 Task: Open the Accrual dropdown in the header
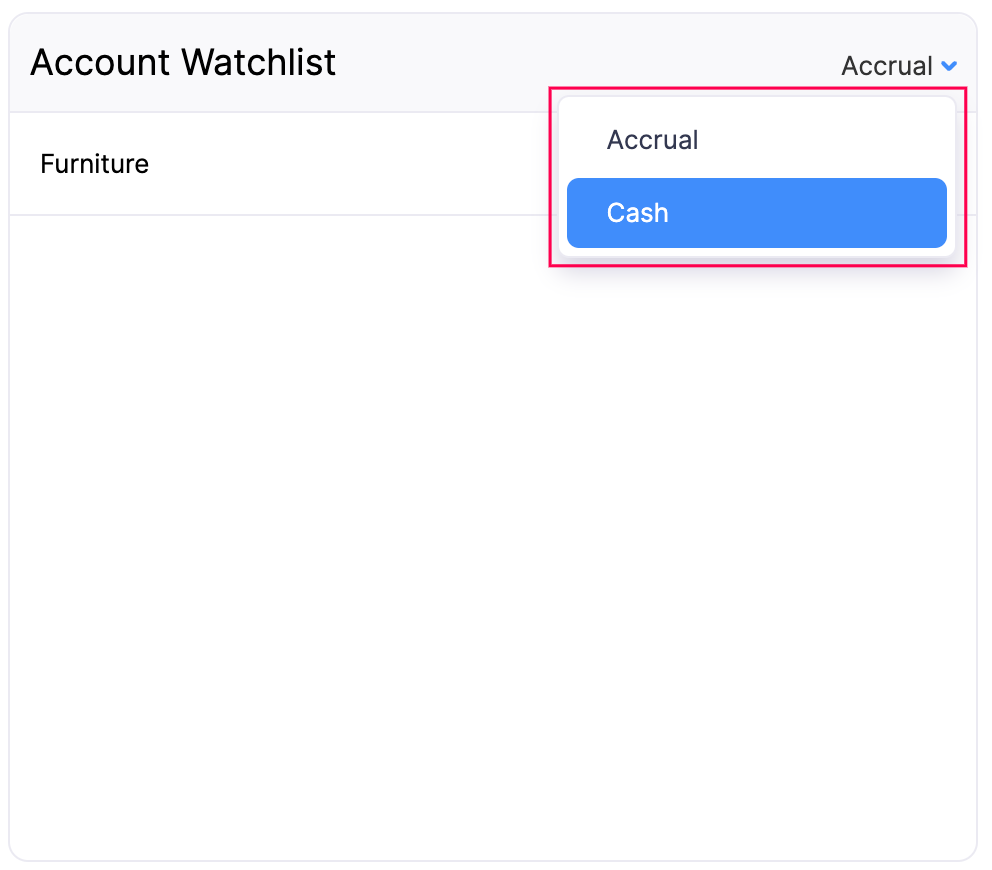pyautogui.click(x=898, y=66)
